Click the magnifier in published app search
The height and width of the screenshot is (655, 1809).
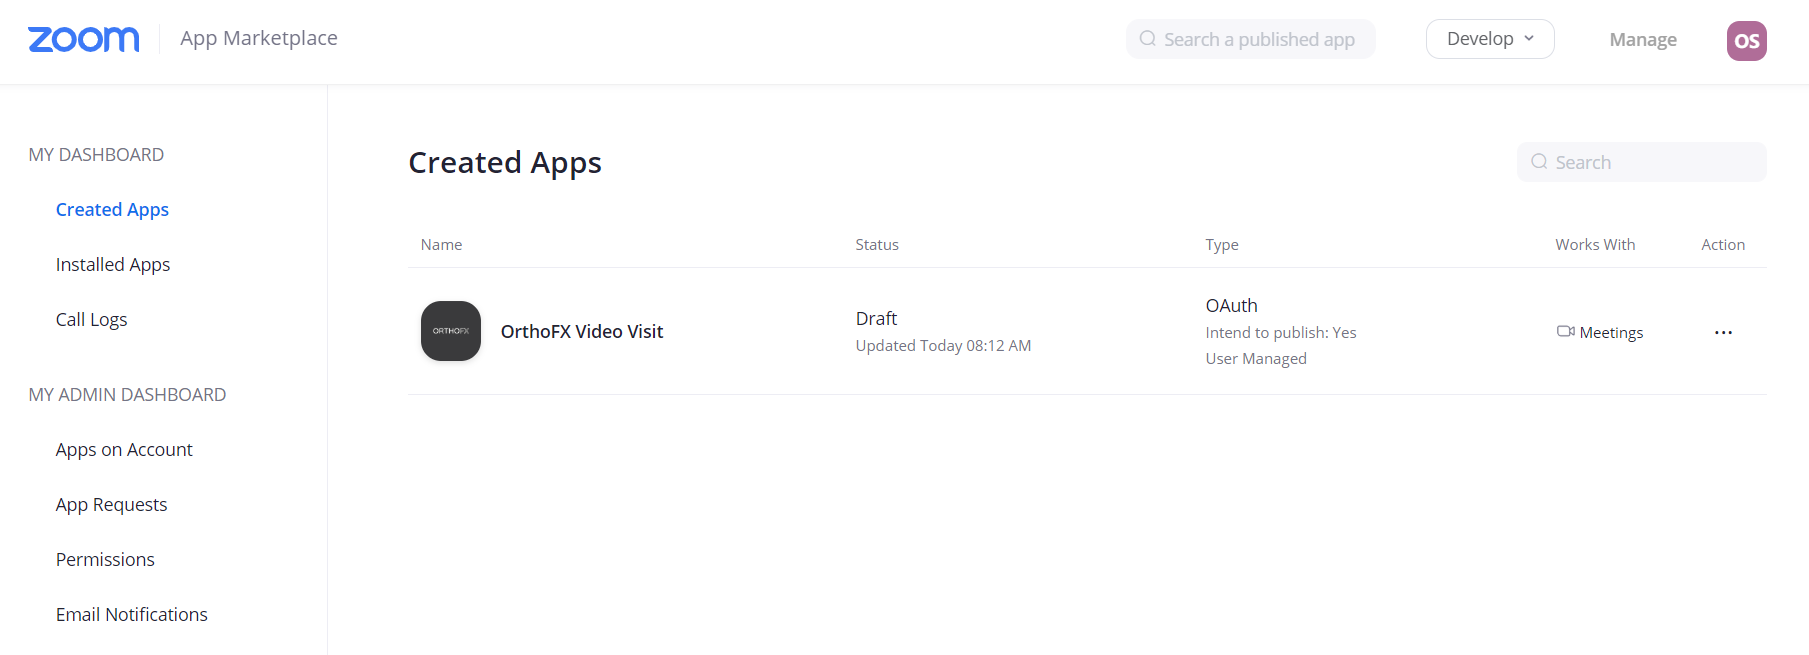pos(1148,39)
